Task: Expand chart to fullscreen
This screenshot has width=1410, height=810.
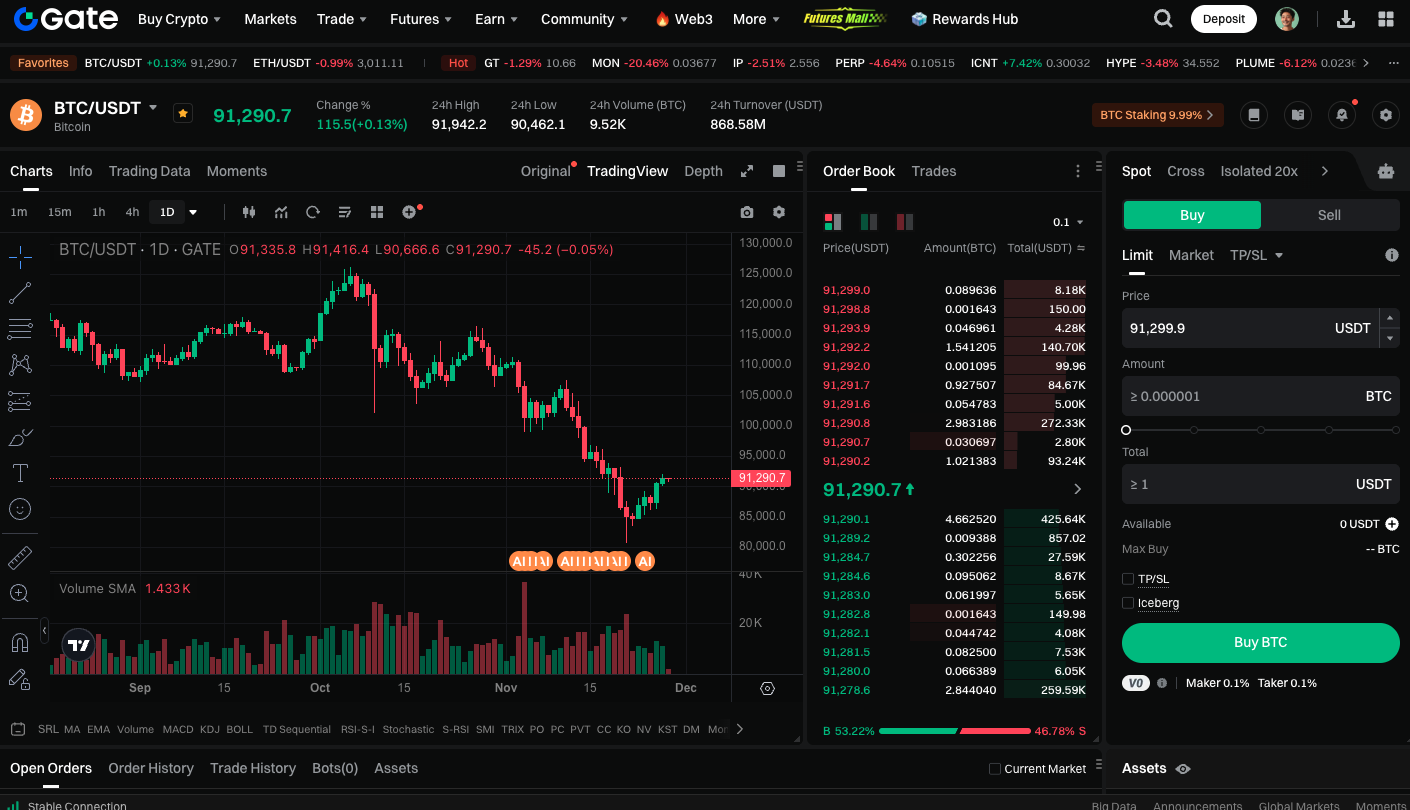Action: 746,171
